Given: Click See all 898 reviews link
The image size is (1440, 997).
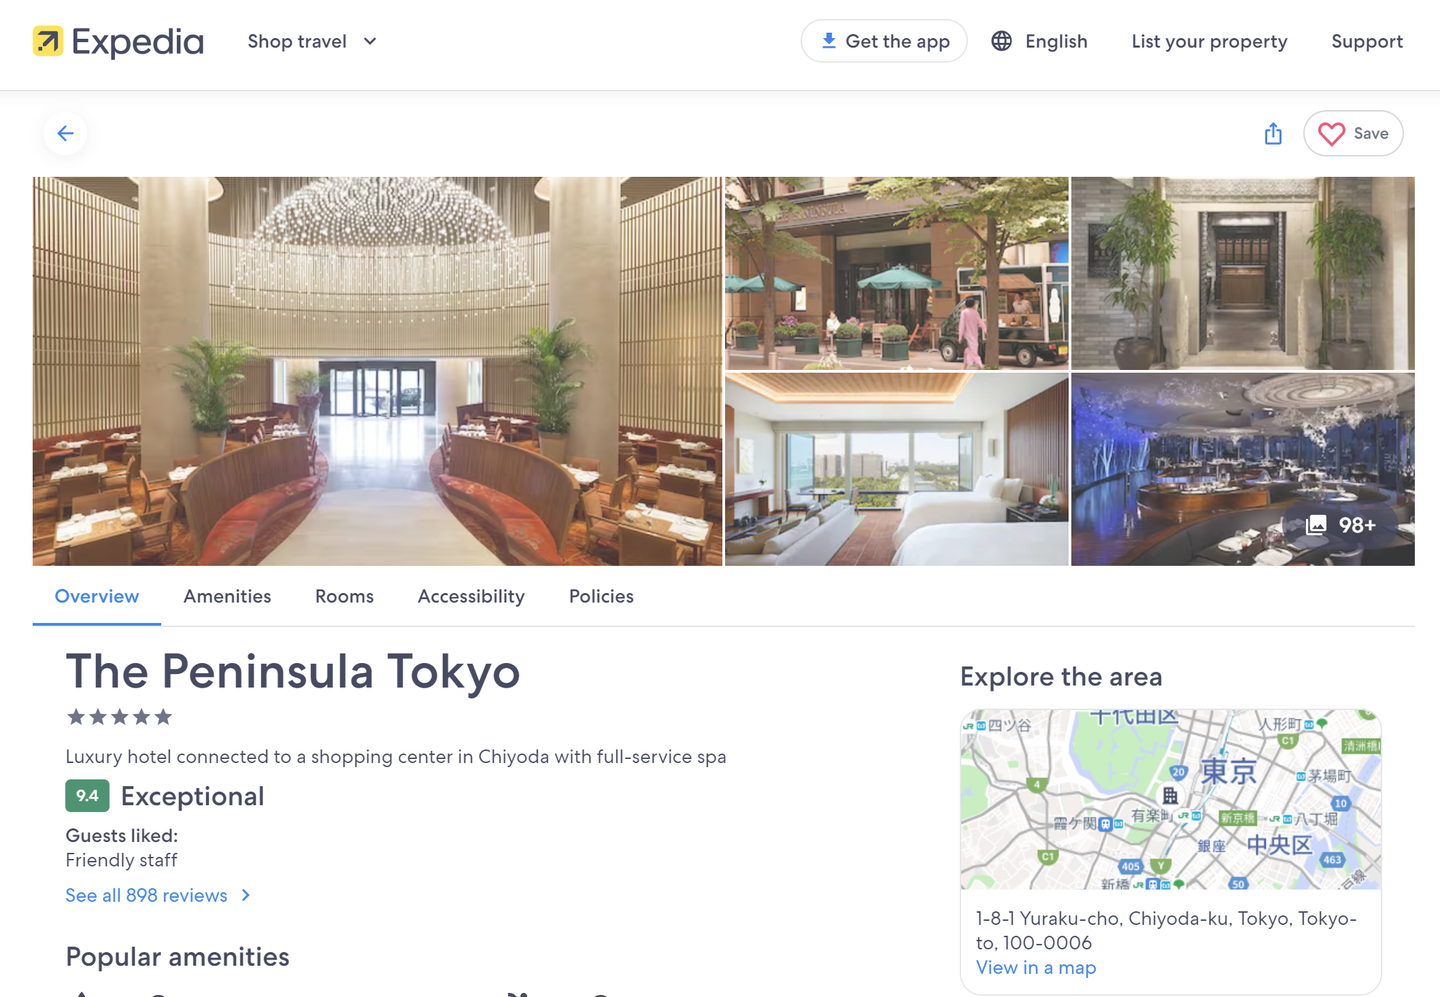Looking at the screenshot, I should tap(146, 895).
